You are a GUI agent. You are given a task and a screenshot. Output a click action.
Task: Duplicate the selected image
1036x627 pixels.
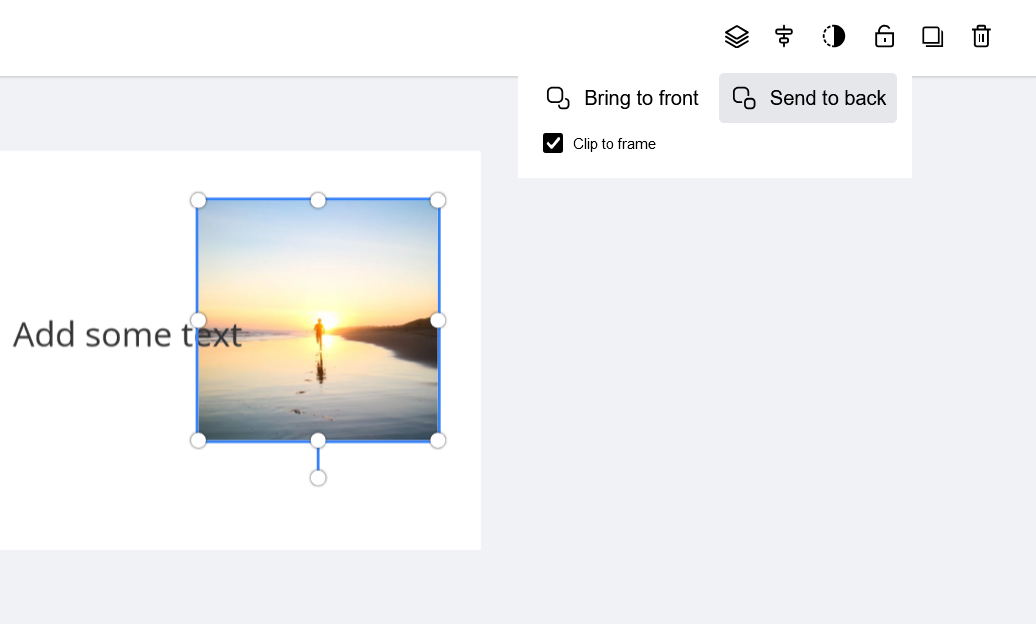point(933,36)
